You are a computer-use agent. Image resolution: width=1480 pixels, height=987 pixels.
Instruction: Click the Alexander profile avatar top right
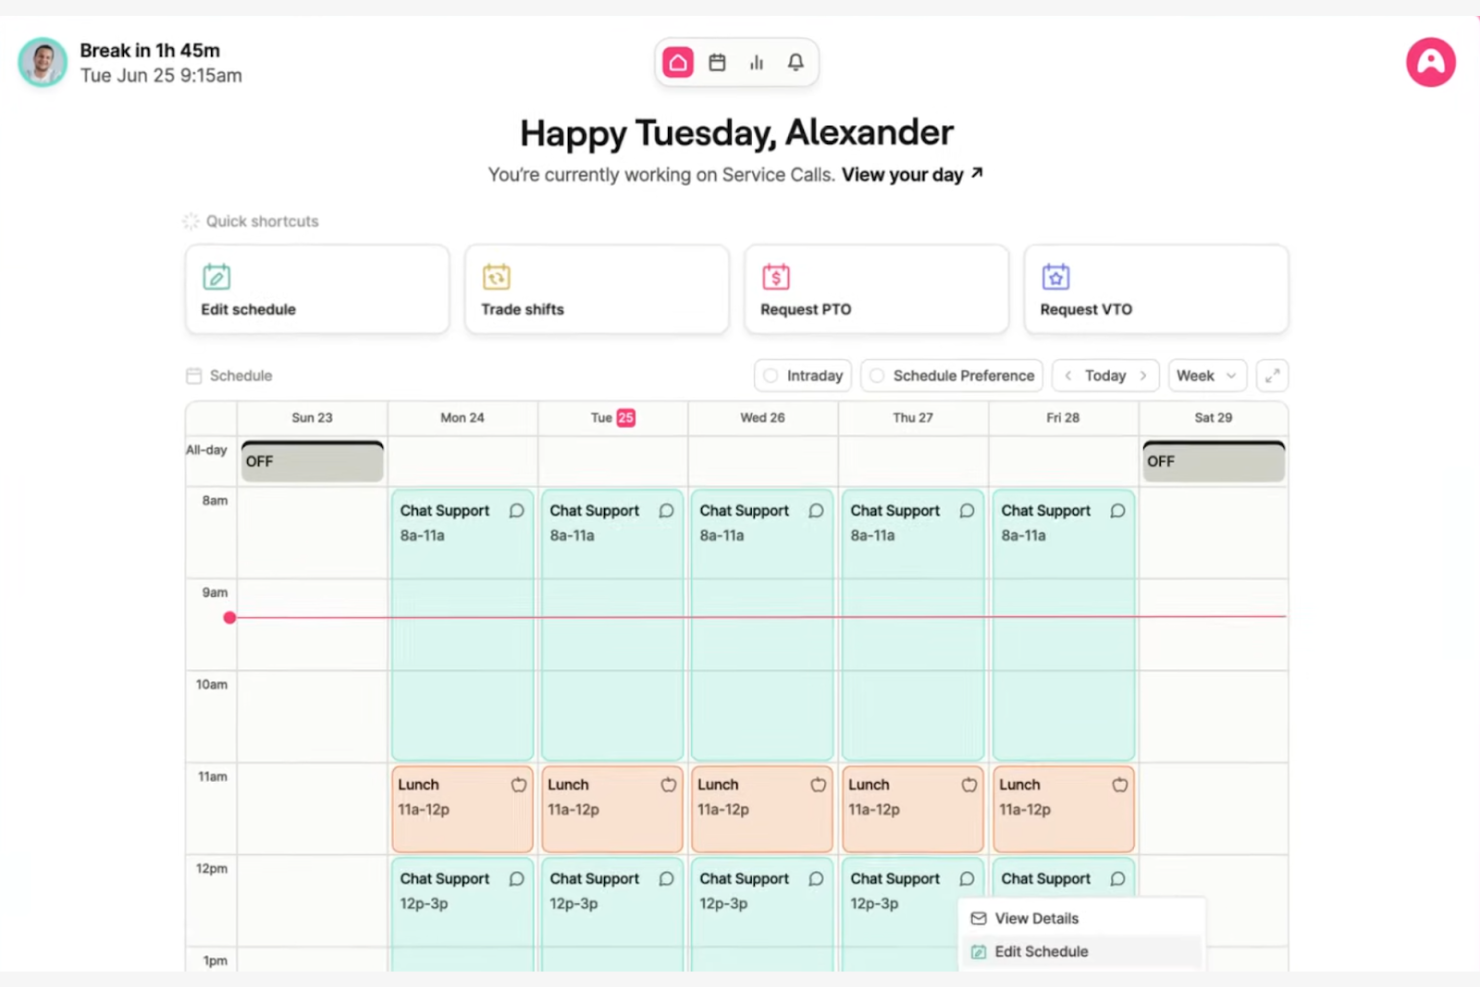point(1430,62)
